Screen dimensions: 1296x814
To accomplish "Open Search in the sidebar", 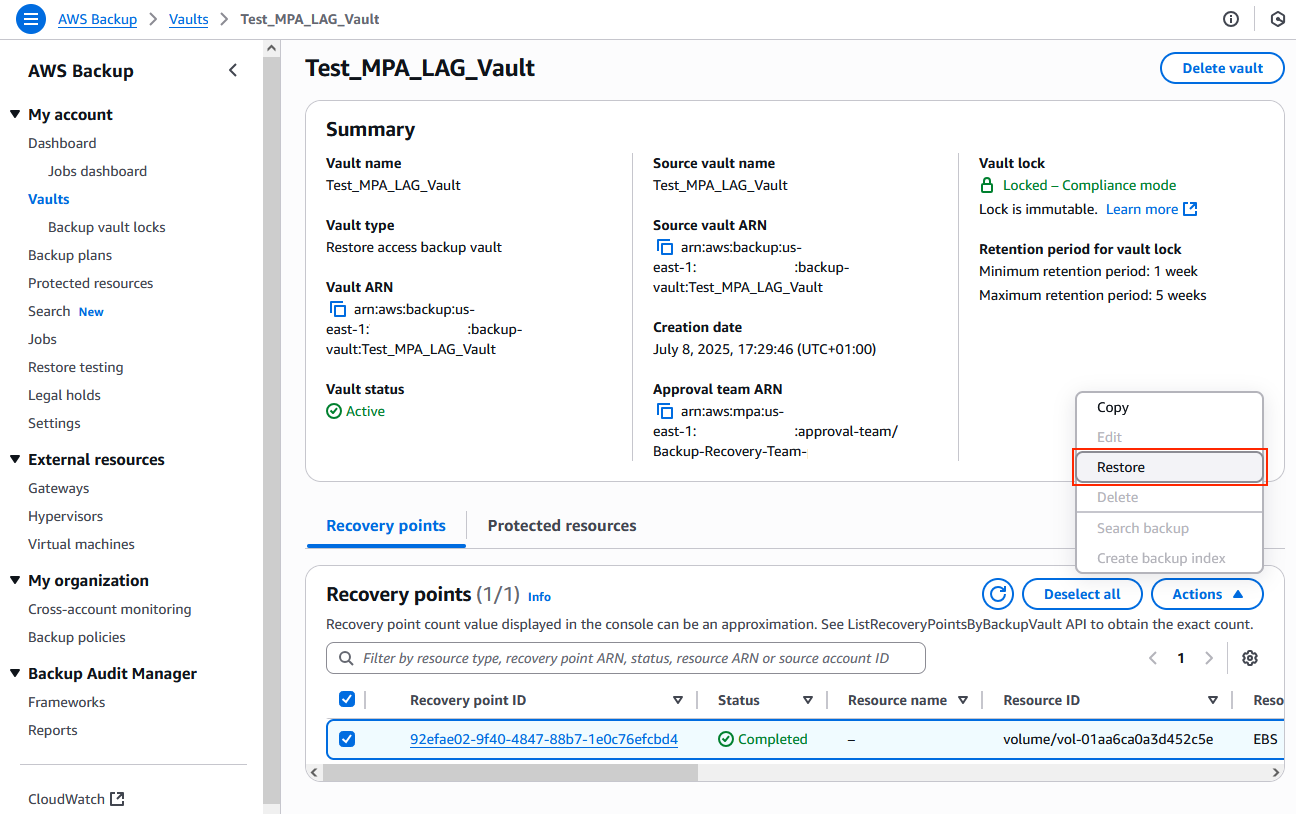I will pos(49,311).
